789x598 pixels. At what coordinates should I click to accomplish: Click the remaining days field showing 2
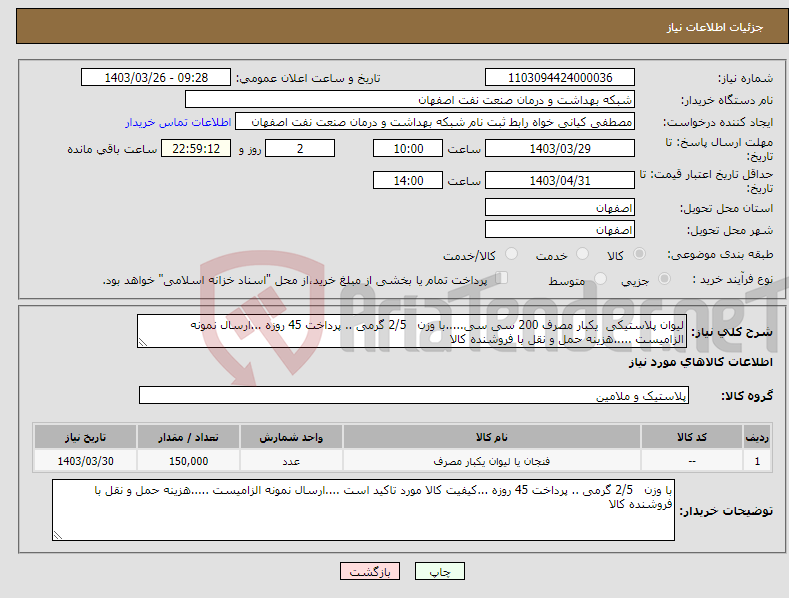pos(300,148)
